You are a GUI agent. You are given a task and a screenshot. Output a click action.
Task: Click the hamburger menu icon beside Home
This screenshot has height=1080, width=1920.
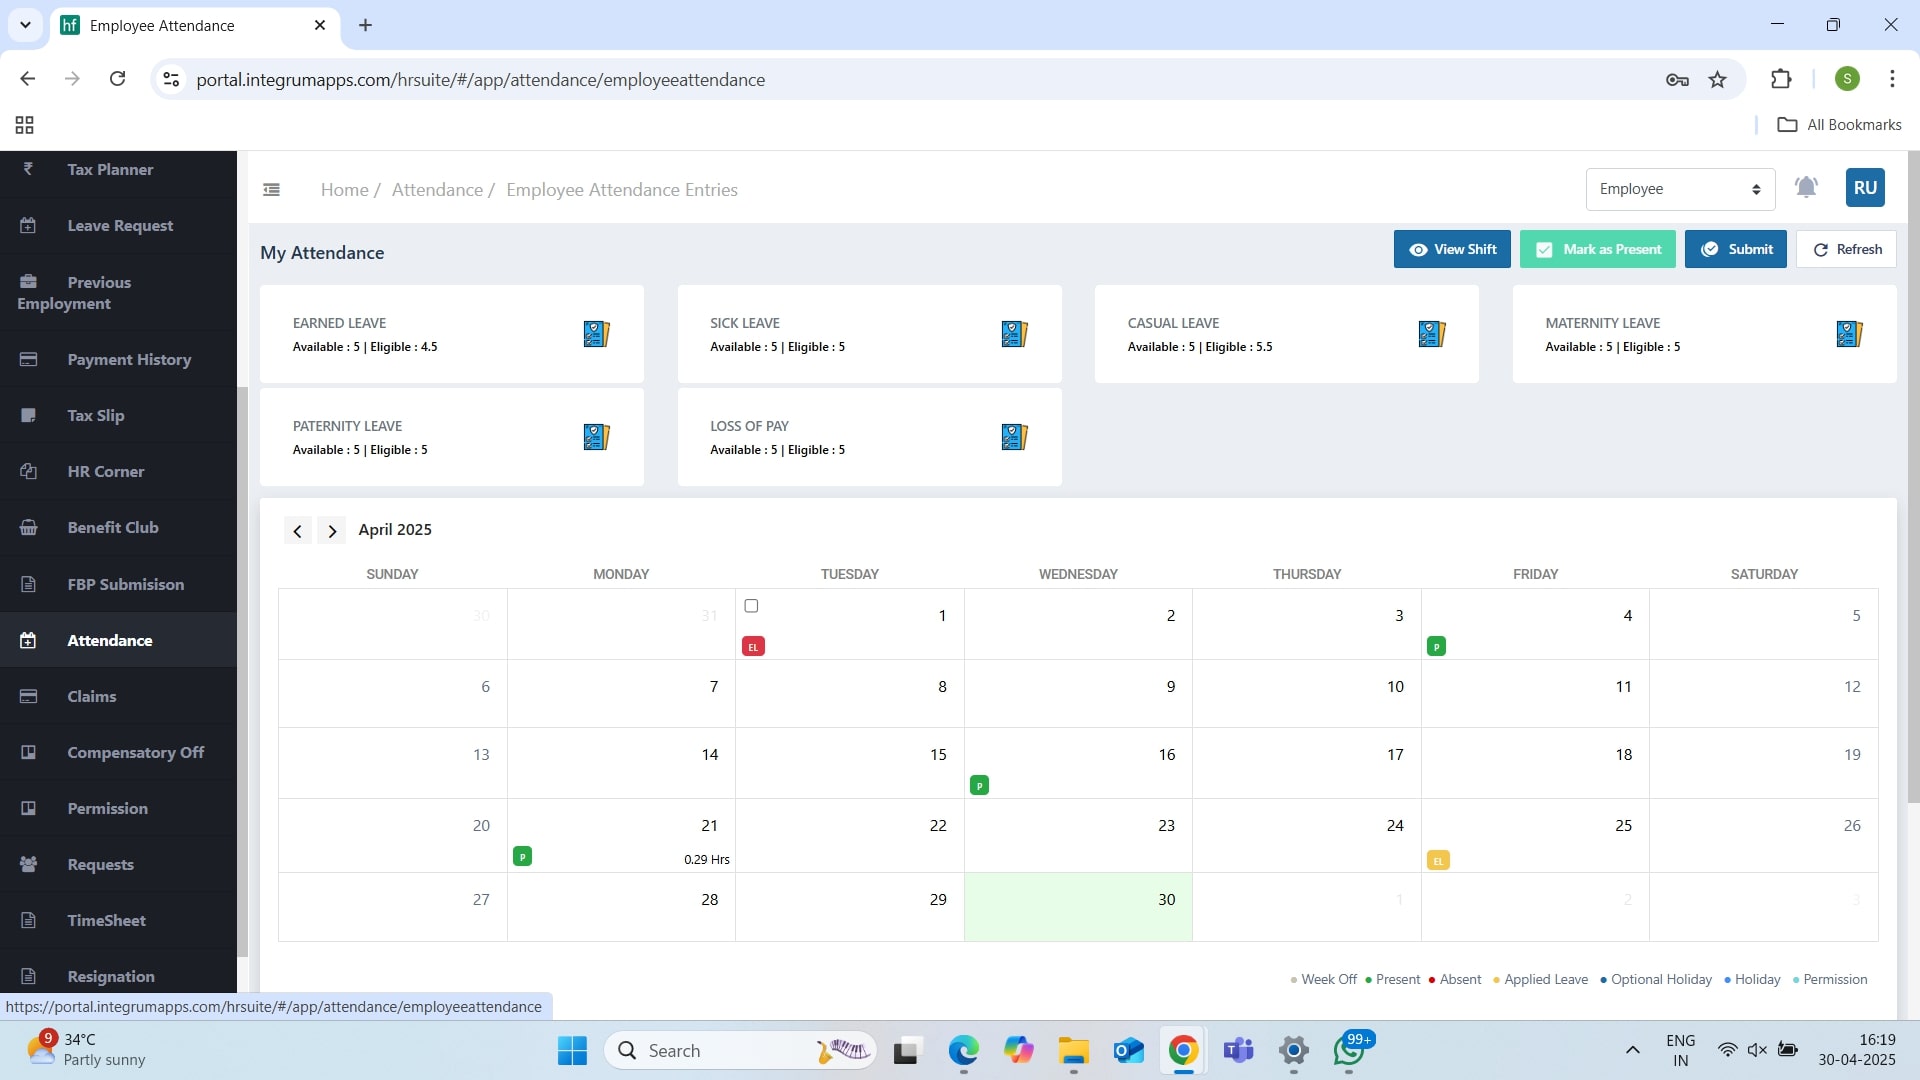[x=271, y=190]
